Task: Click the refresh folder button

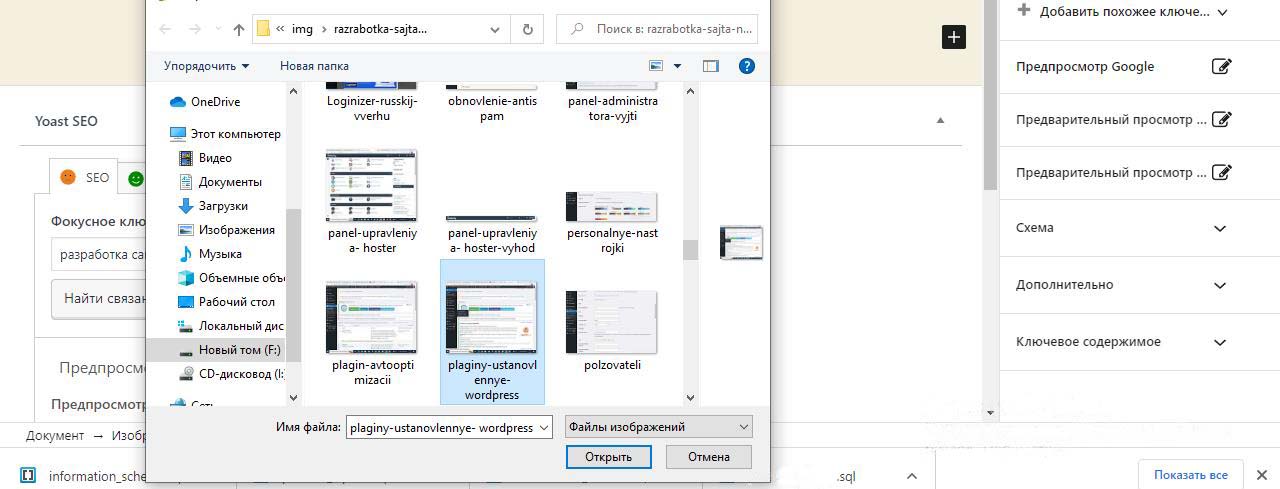Action: click(x=527, y=29)
